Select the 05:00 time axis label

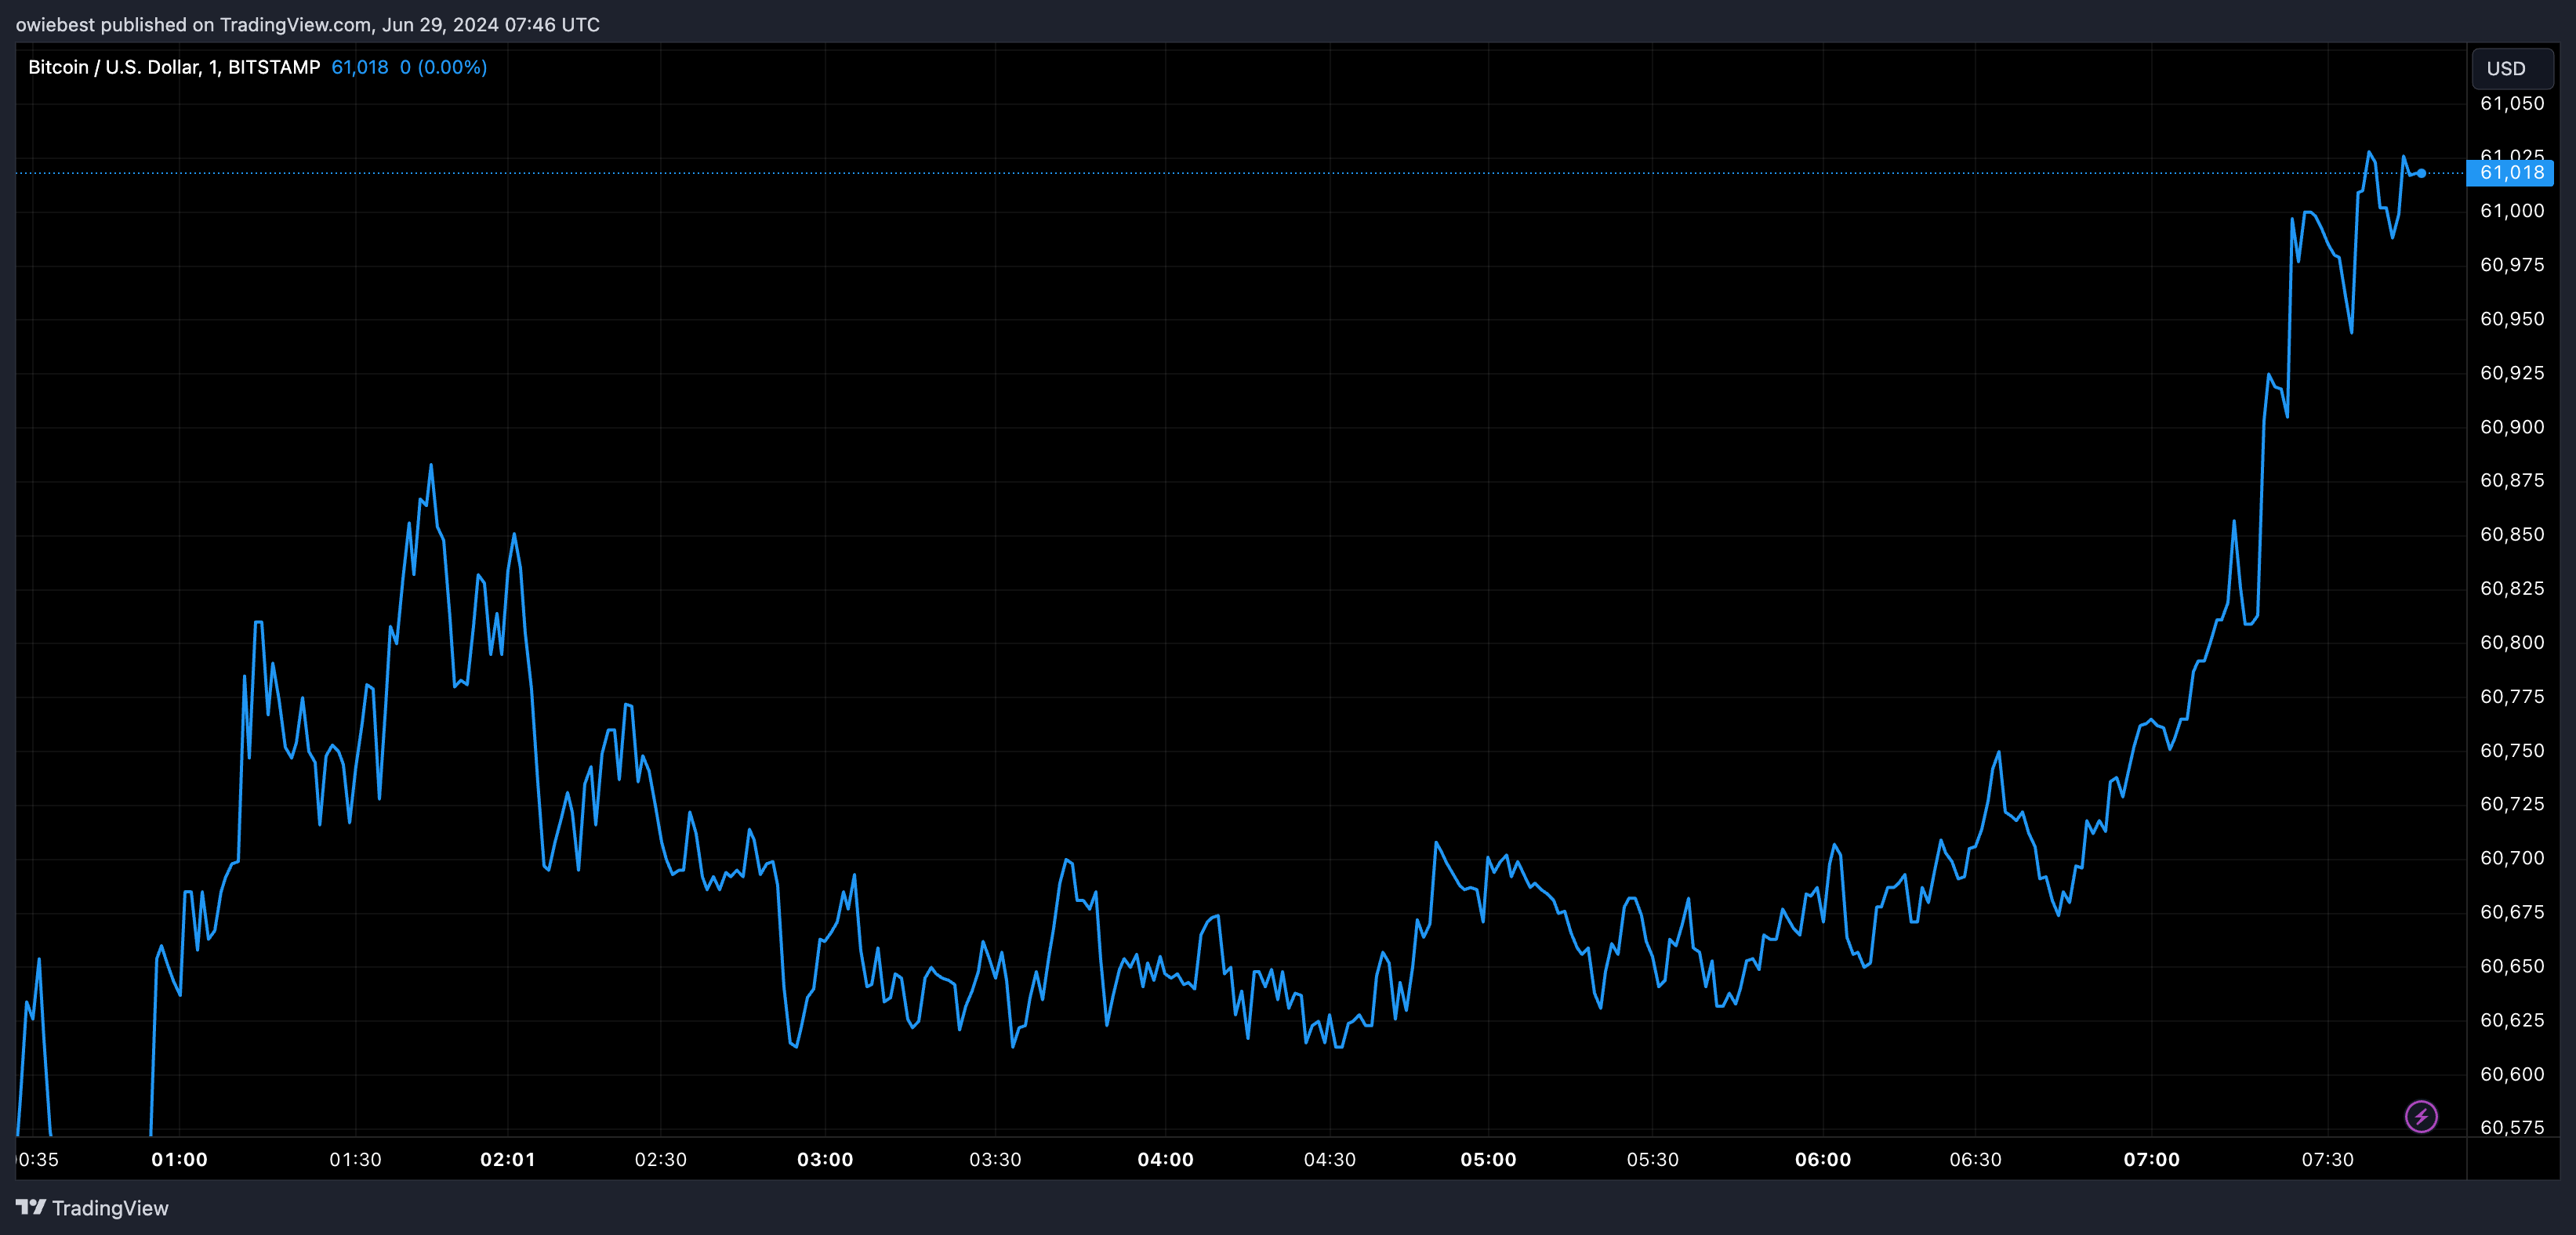pyautogui.click(x=1488, y=1159)
